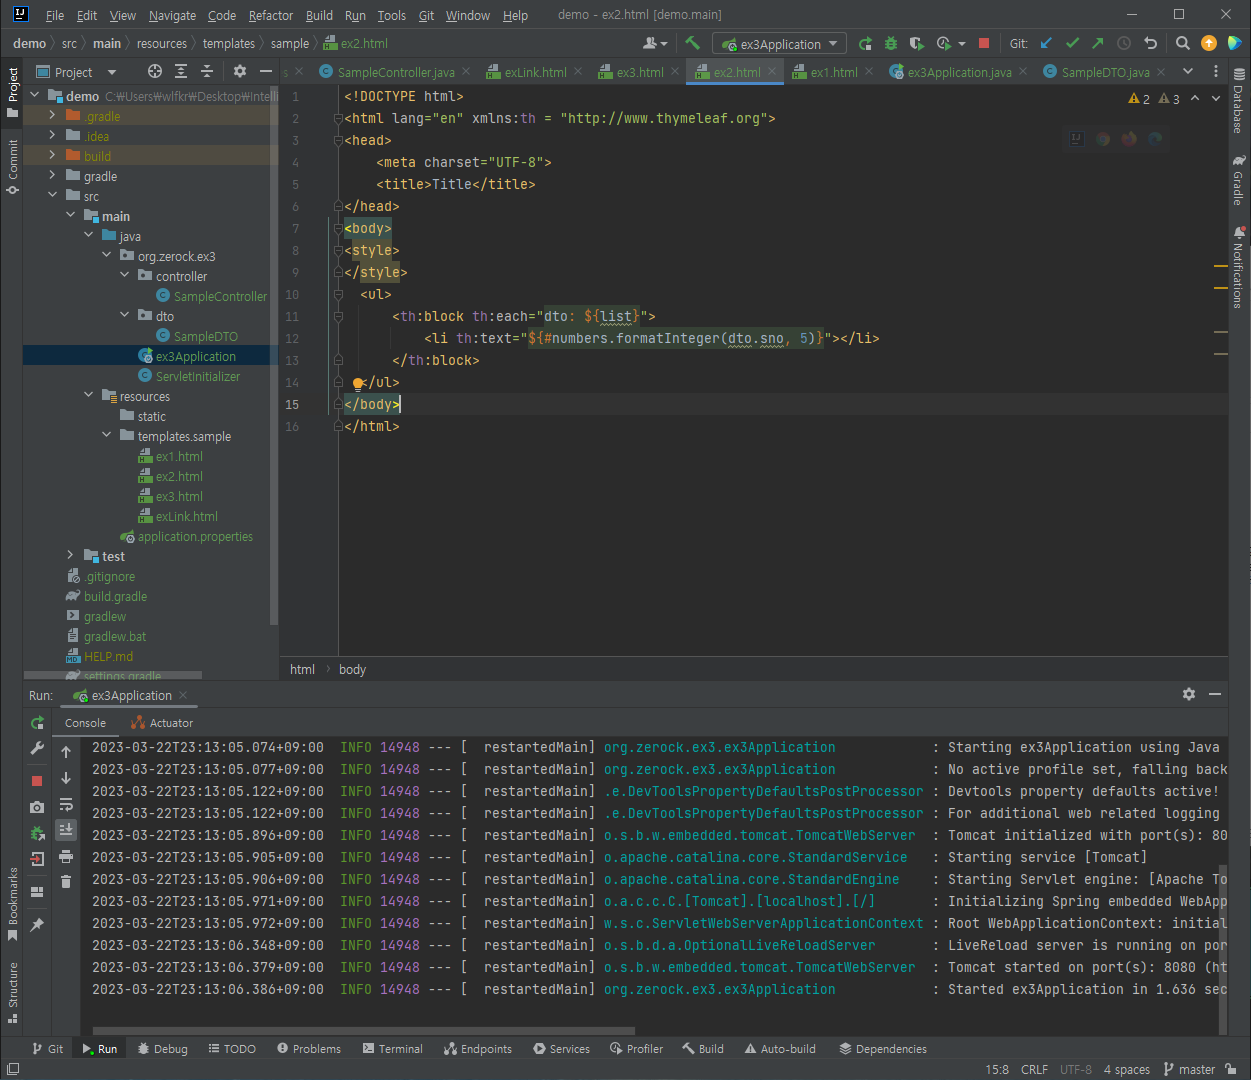Change the indent setting via 4 spaces
The image size is (1251, 1080).
pyautogui.click(x=1127, y=1069)
